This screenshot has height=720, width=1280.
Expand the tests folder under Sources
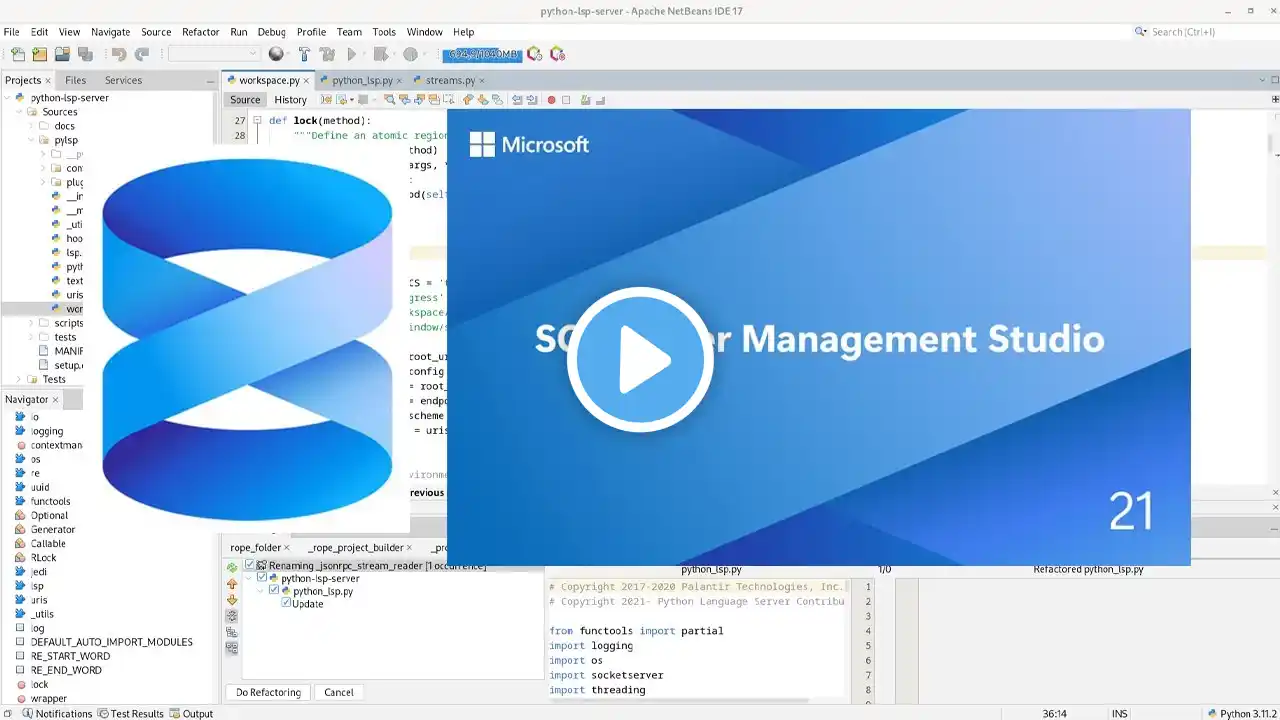(x=31, y=337)
